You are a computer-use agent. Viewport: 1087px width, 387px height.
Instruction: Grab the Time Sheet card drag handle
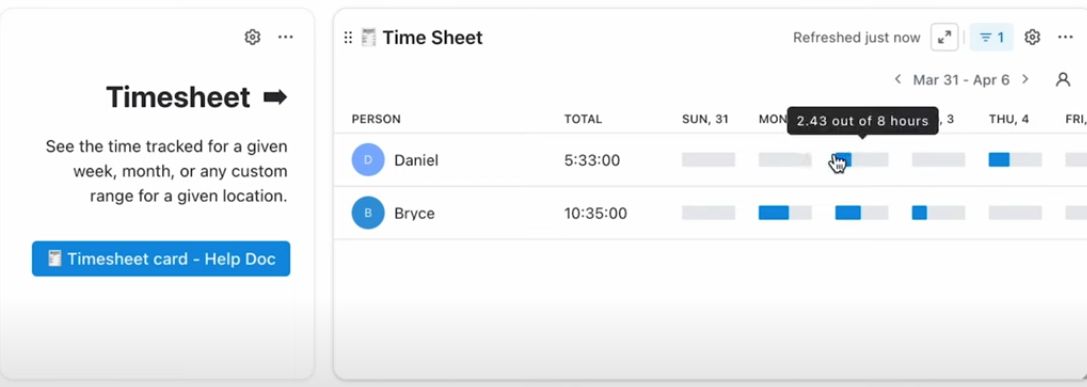[348, 37]
